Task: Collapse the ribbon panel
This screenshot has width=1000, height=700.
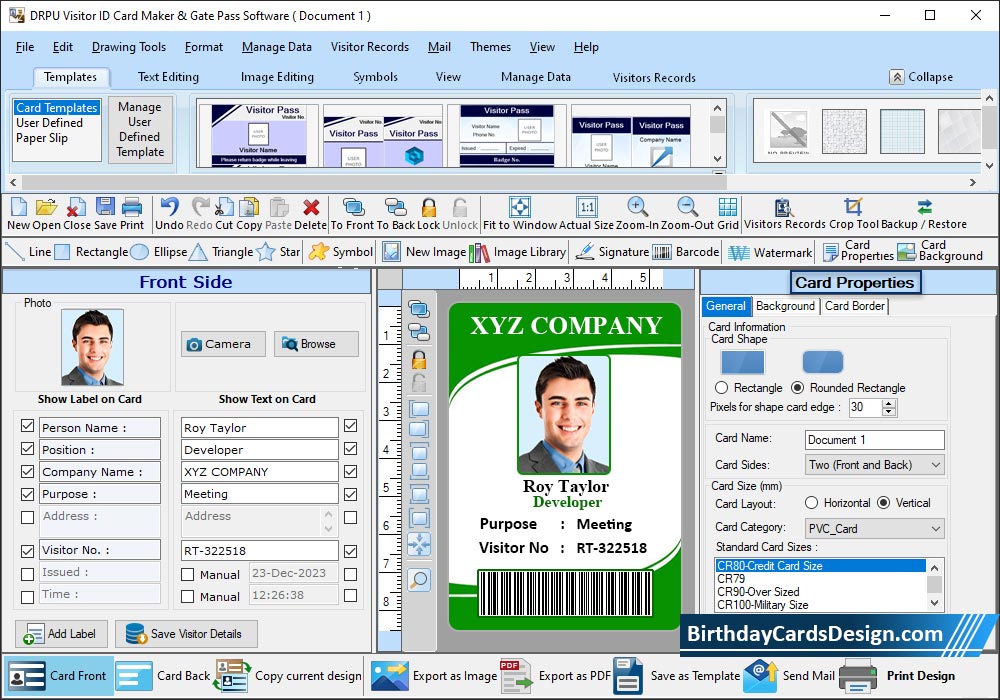Action: click(x=921, y=77)
